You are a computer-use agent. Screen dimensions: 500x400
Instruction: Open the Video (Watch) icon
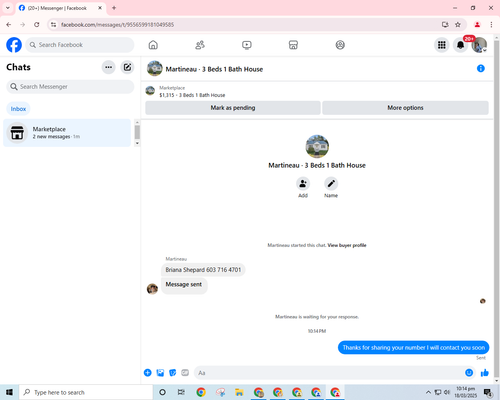[247, 45]
